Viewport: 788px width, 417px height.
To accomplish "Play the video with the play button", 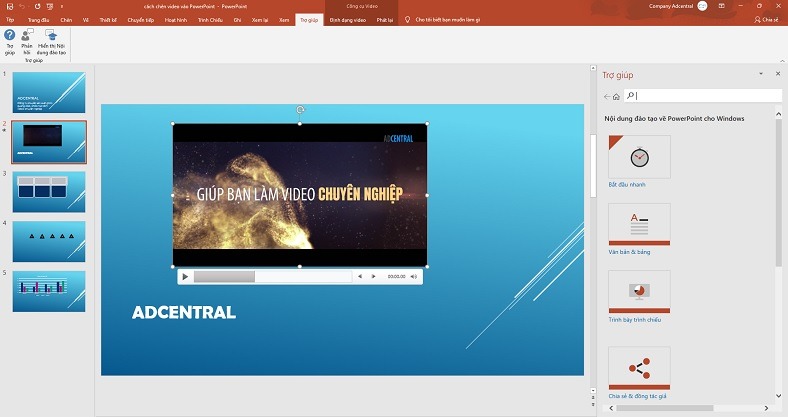I will tap(185, 276).
